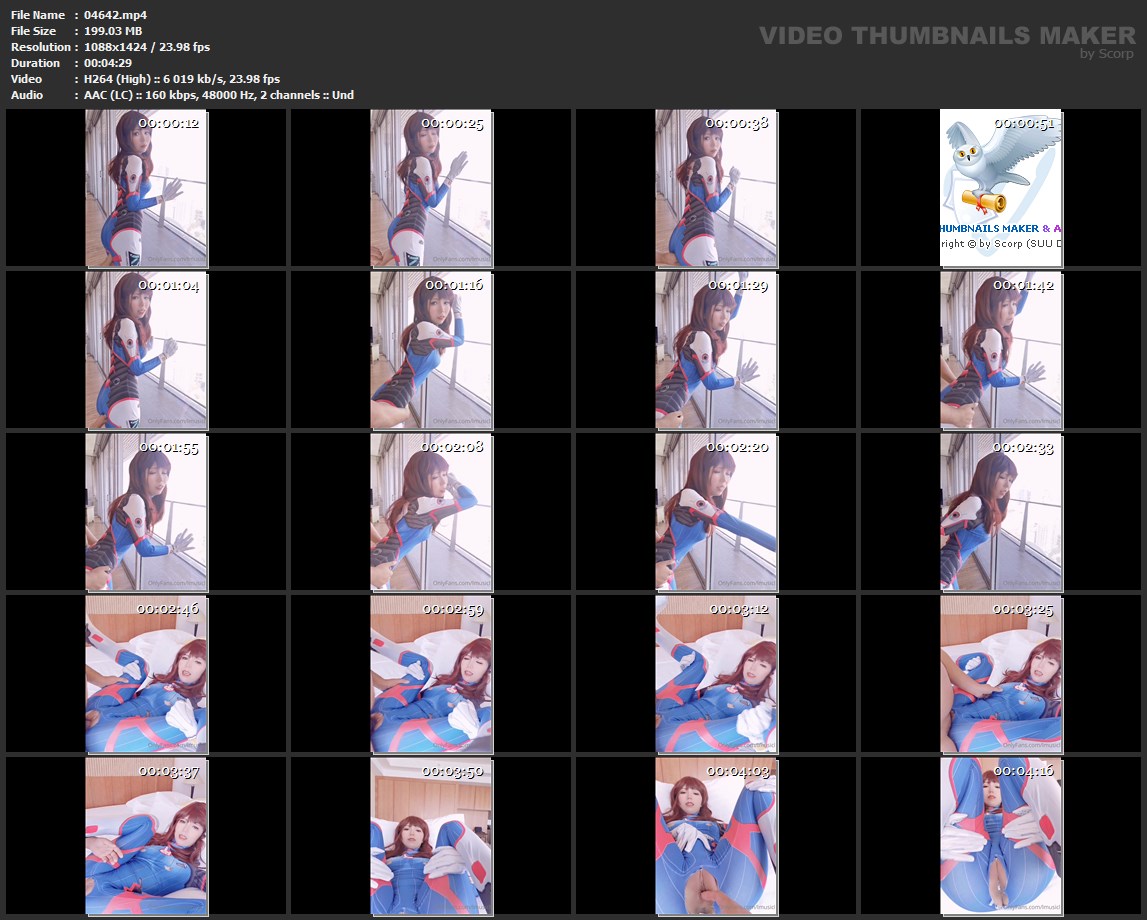Click the thumbnail labeled 00:01:16
Image resolution: width=1147 pixels, height=920 pixels.
point(431,350)
